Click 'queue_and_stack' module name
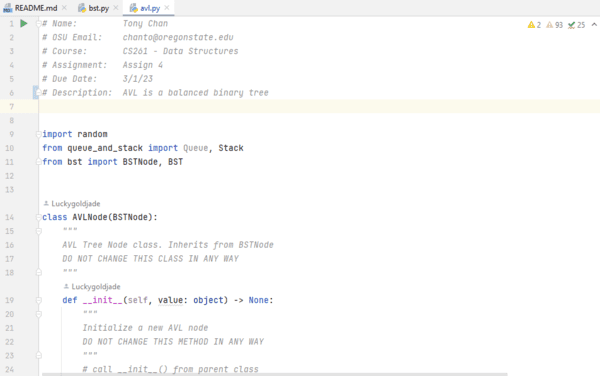 pos(105,148)
